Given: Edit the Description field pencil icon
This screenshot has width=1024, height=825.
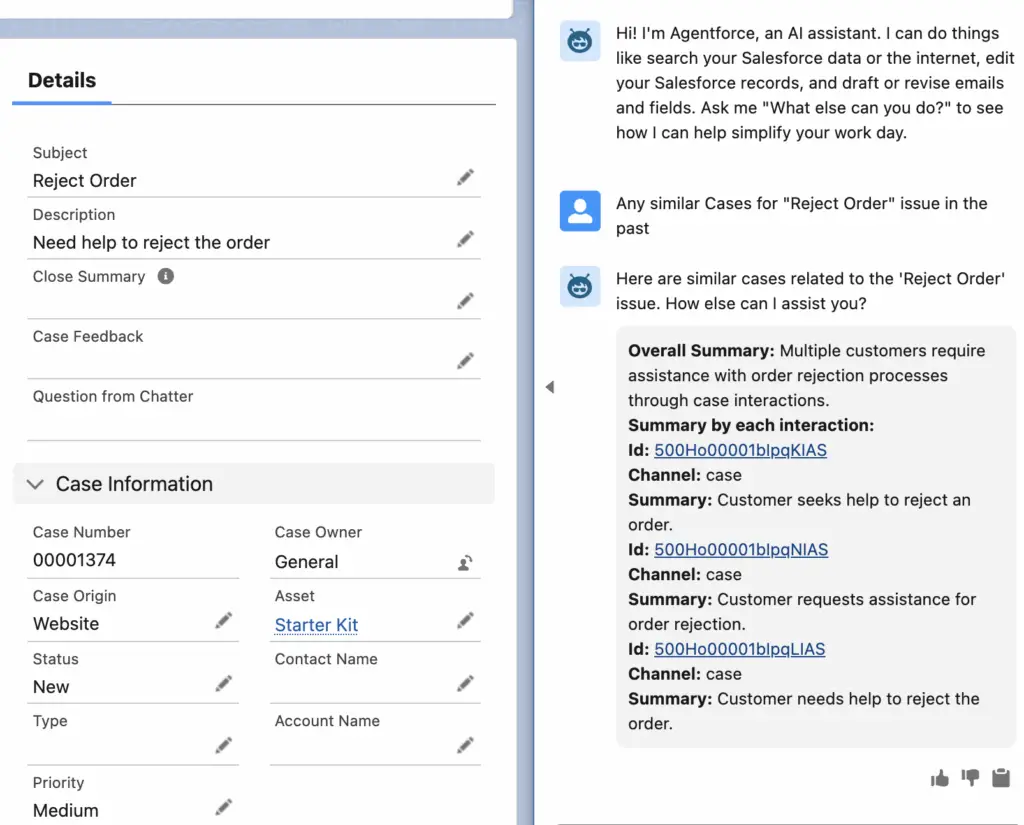Looking at the screenshot, I should pyautogui.click(x=465, y=239).
